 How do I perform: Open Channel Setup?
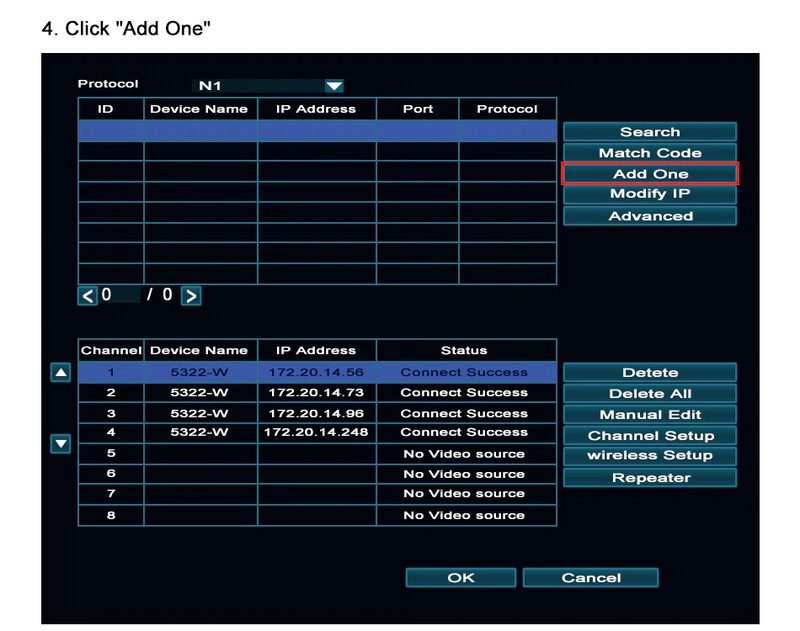[649, 436]
